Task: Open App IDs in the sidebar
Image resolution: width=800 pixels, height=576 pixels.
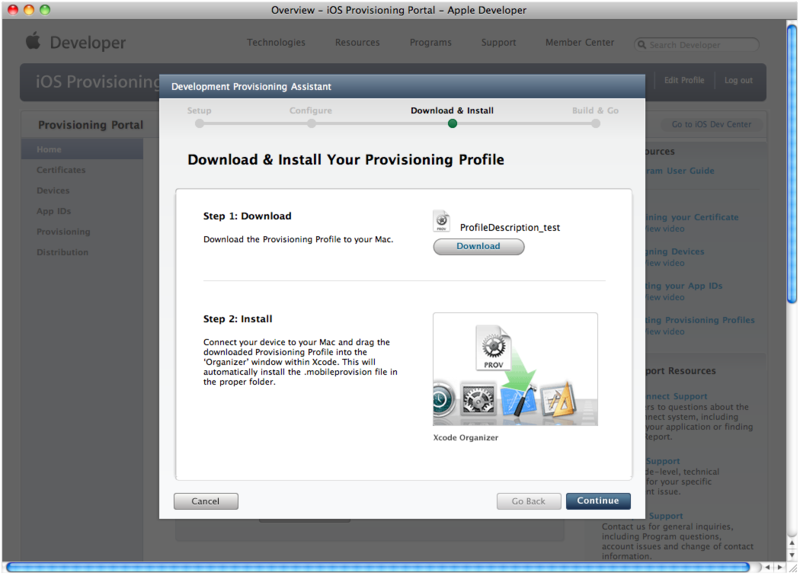Action: [x=54, y=211]
